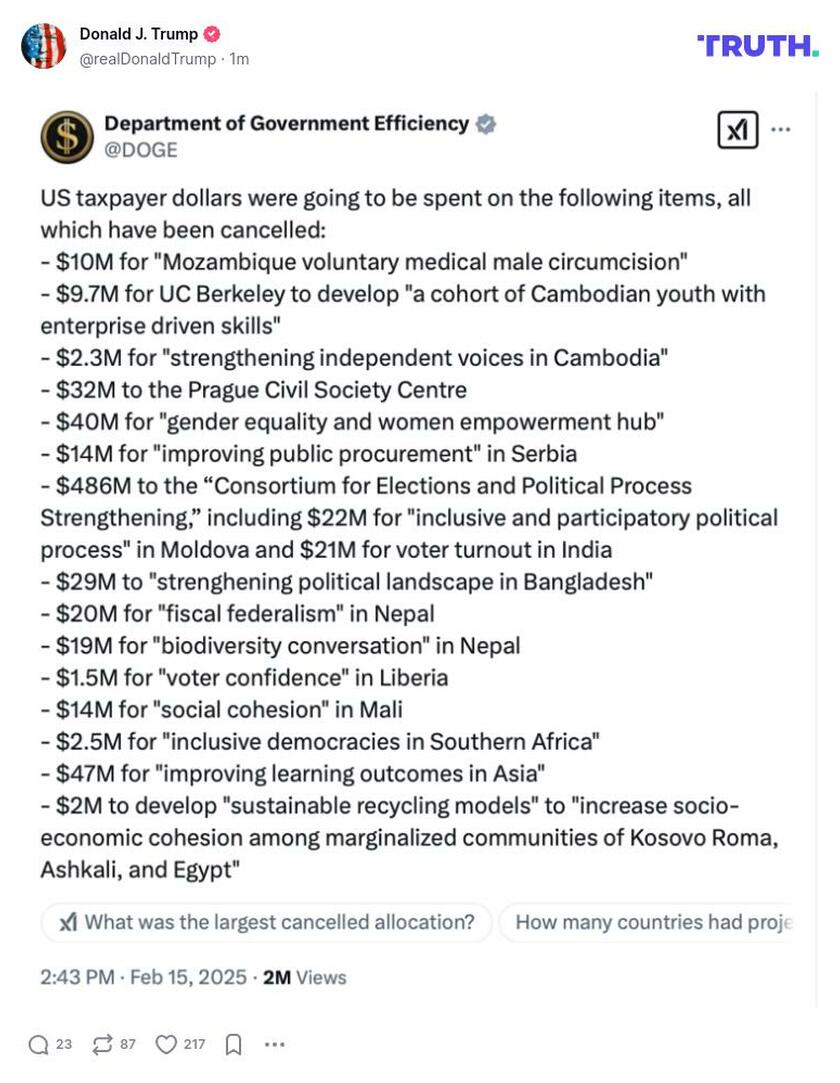Ask "What was the largest cancelled allocation?"
This screenshot has width=840, height=1083.
click(x=267, y=922)
